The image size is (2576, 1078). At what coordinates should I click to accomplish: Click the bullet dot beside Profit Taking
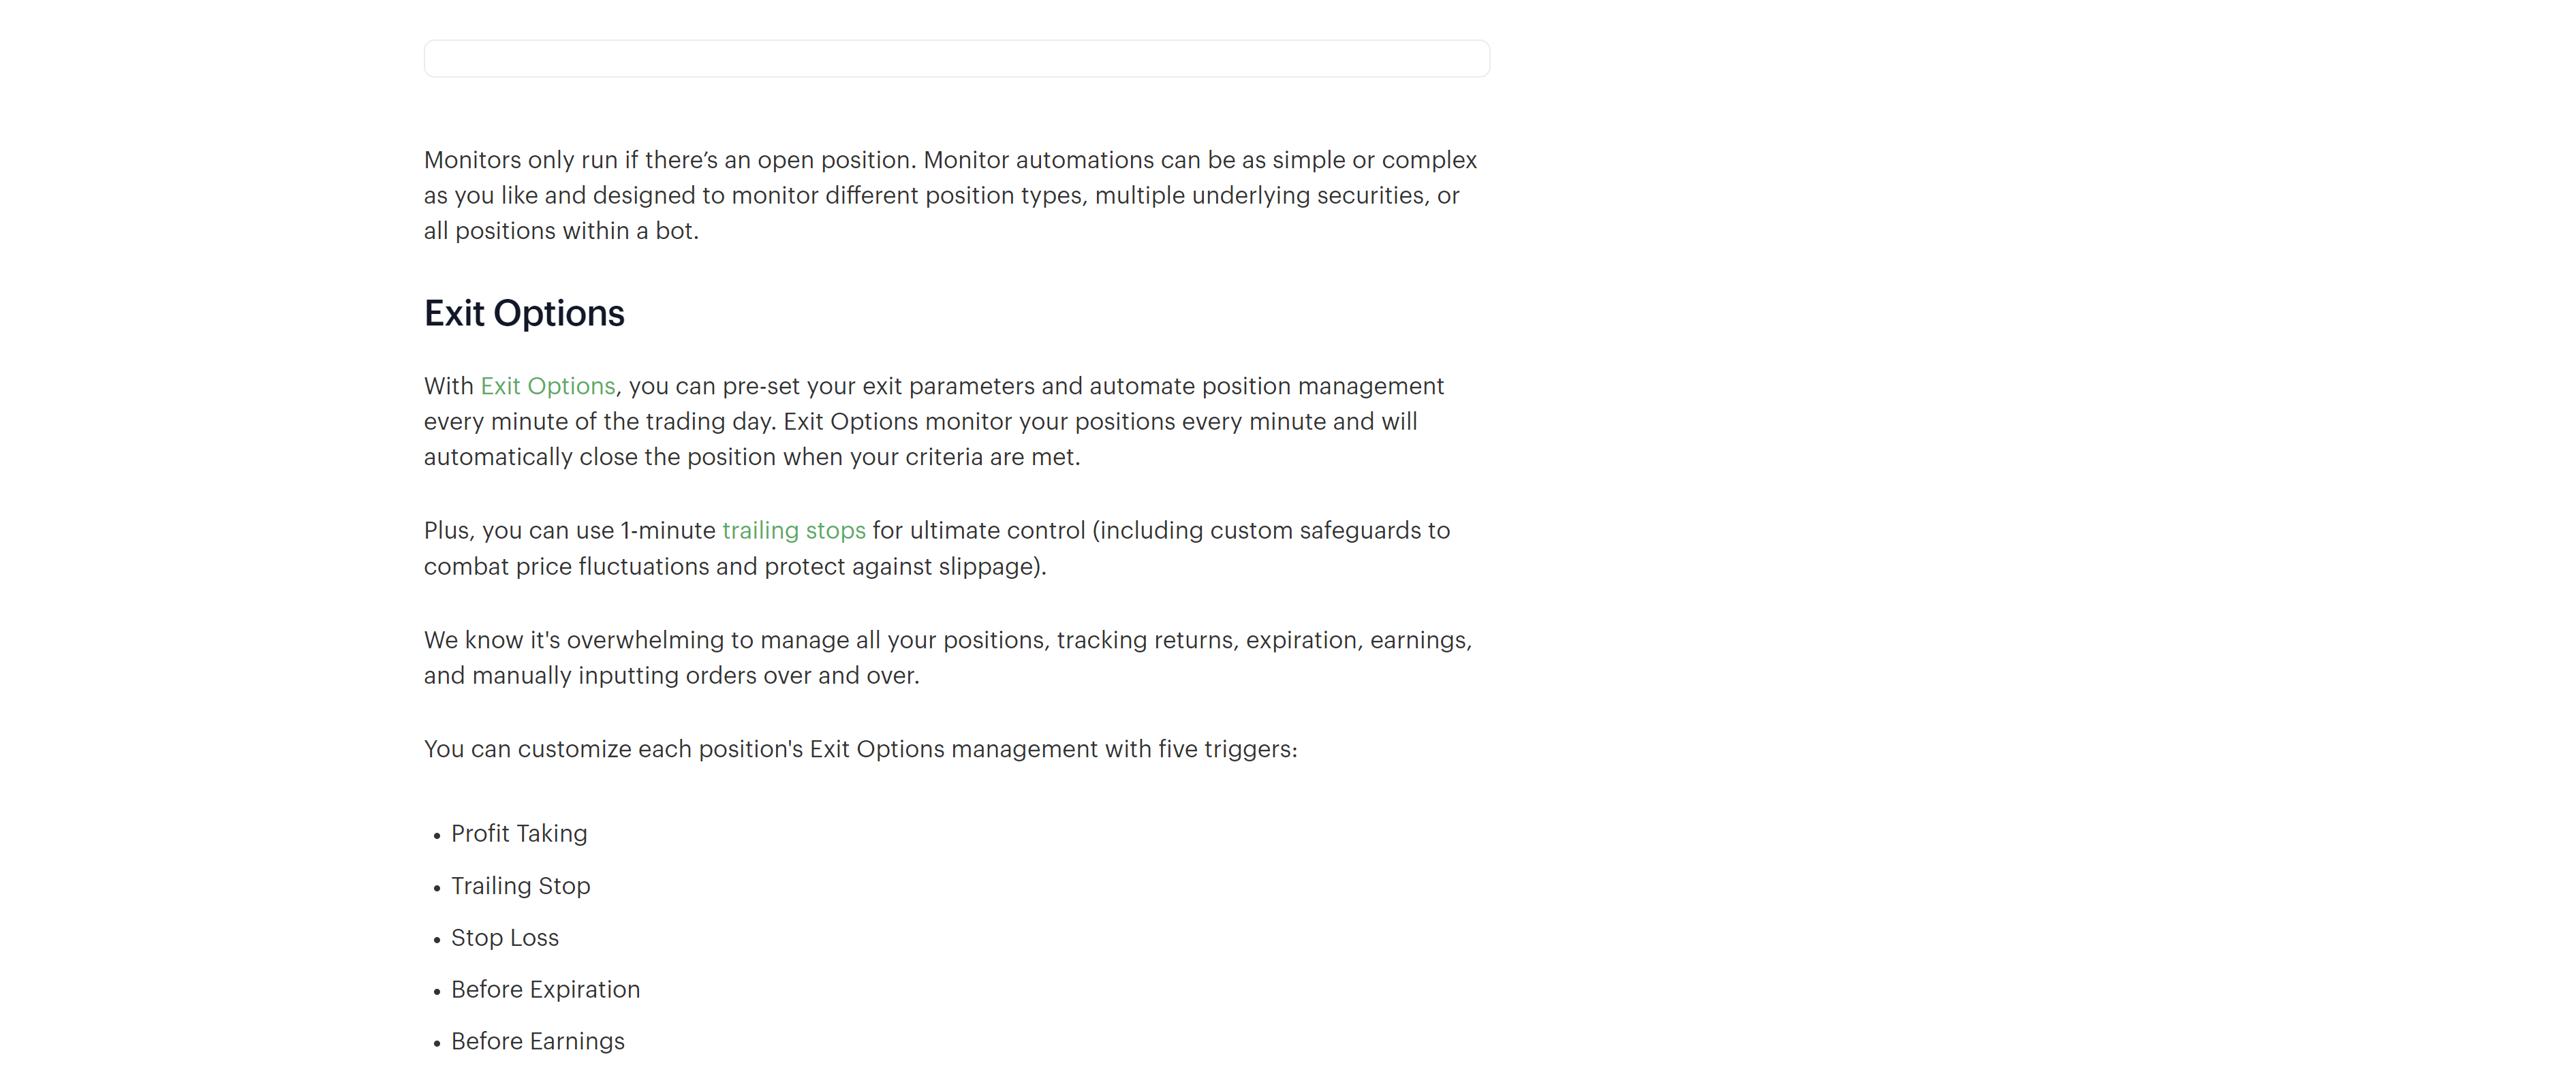437,836
